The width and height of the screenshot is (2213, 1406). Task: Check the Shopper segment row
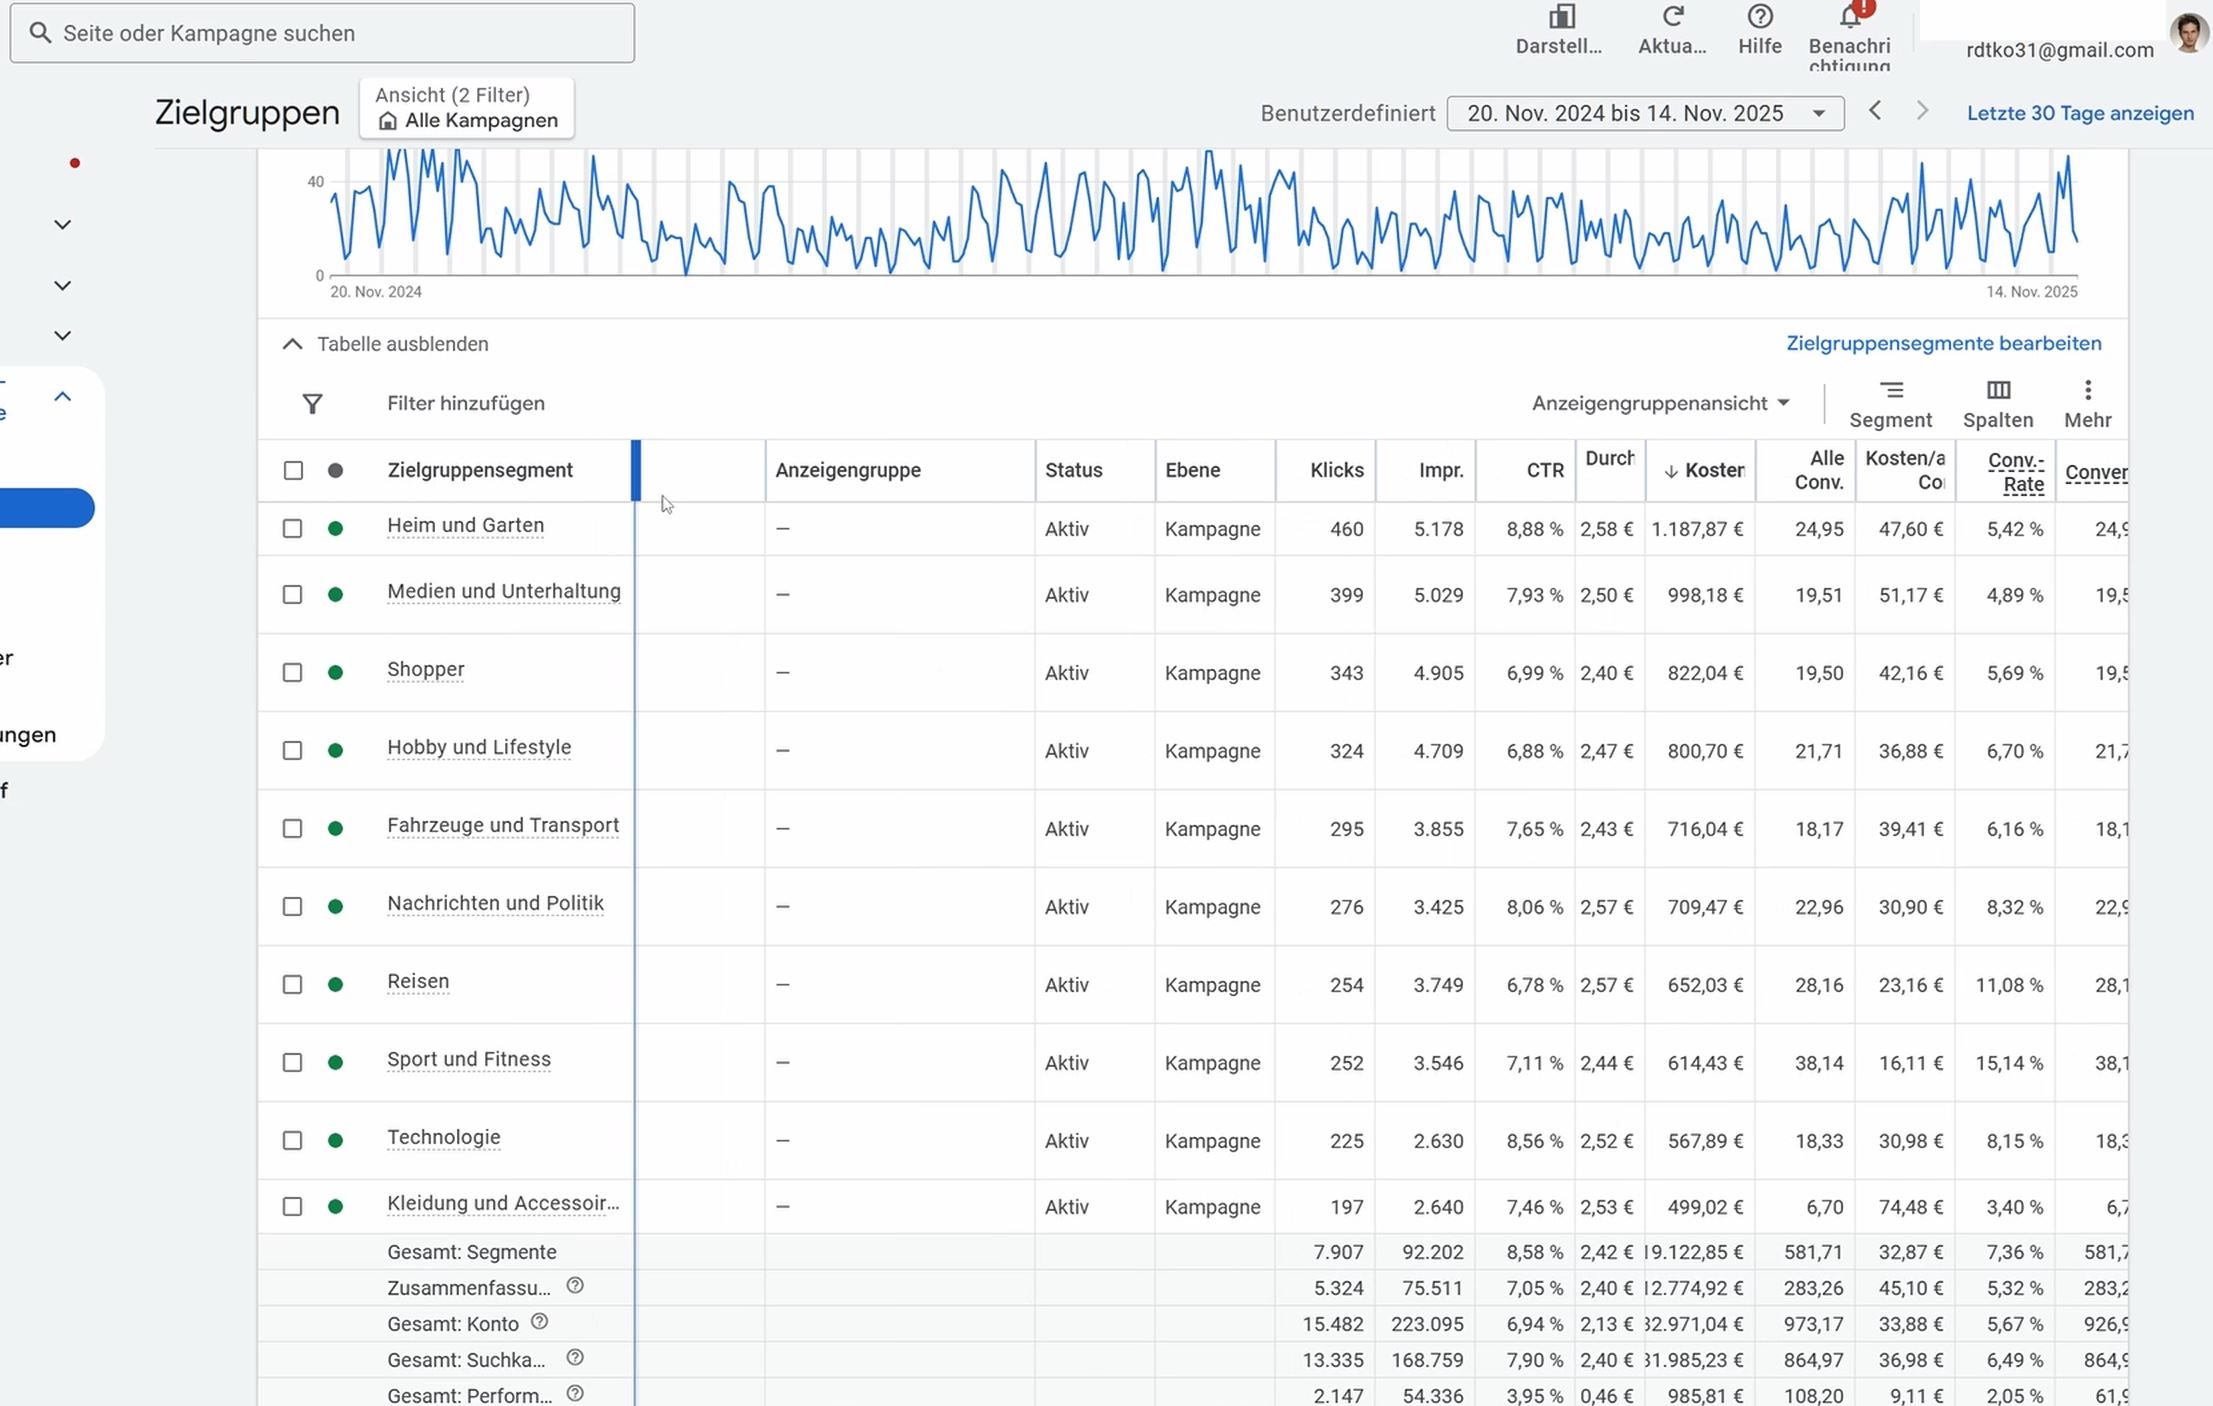pyautogui.click(x=292, y=673)
